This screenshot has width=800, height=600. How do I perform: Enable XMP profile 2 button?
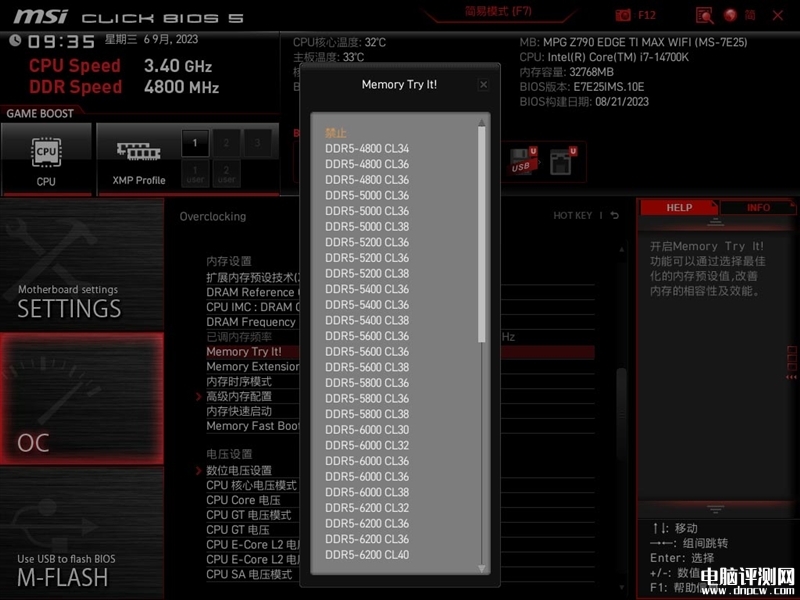pyautogui.click(x=226, y=143)
